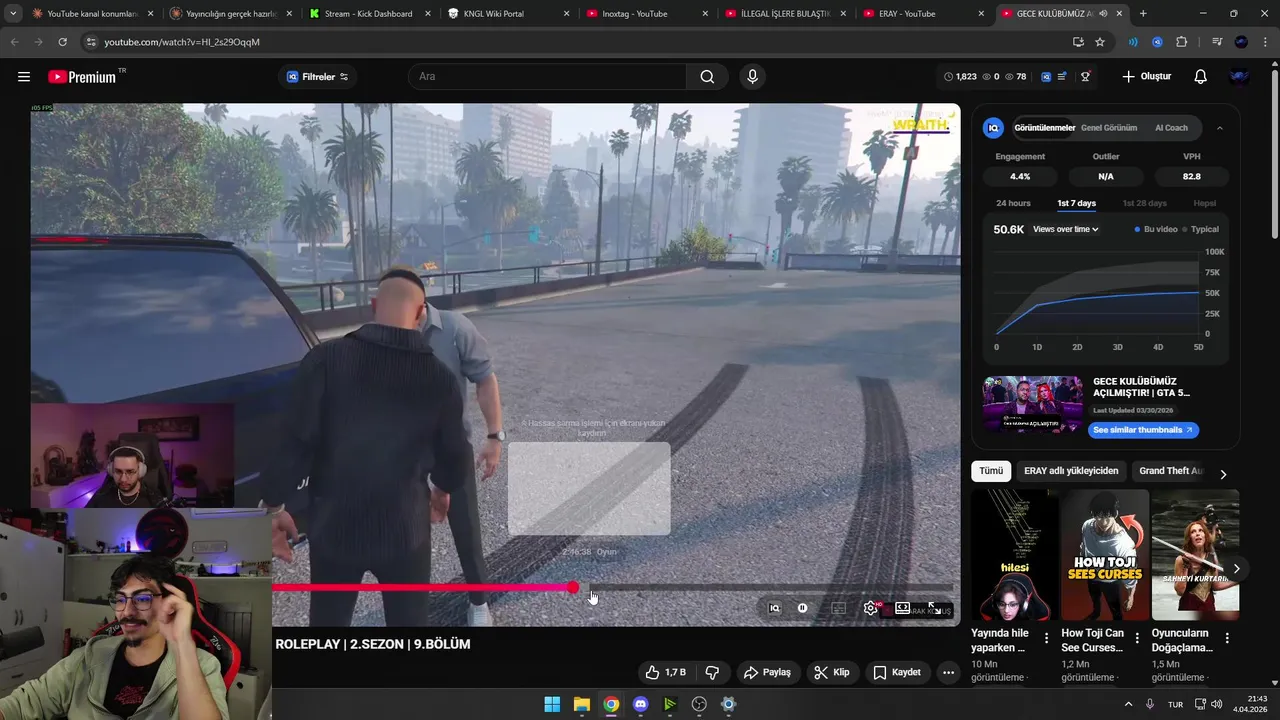1280x720 pixels.
Task: Select the 24 hours range
Action: coord(1013,203)
